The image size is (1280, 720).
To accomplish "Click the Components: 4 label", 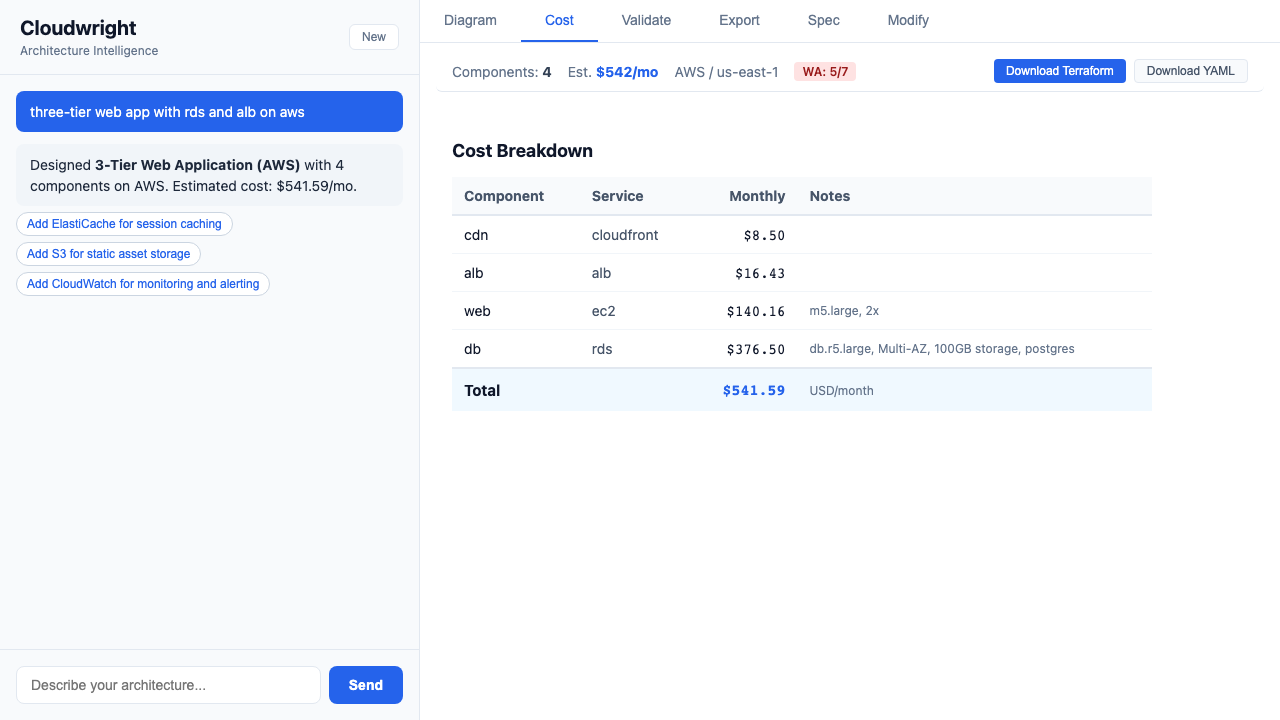I will click(x=502, y=72).
